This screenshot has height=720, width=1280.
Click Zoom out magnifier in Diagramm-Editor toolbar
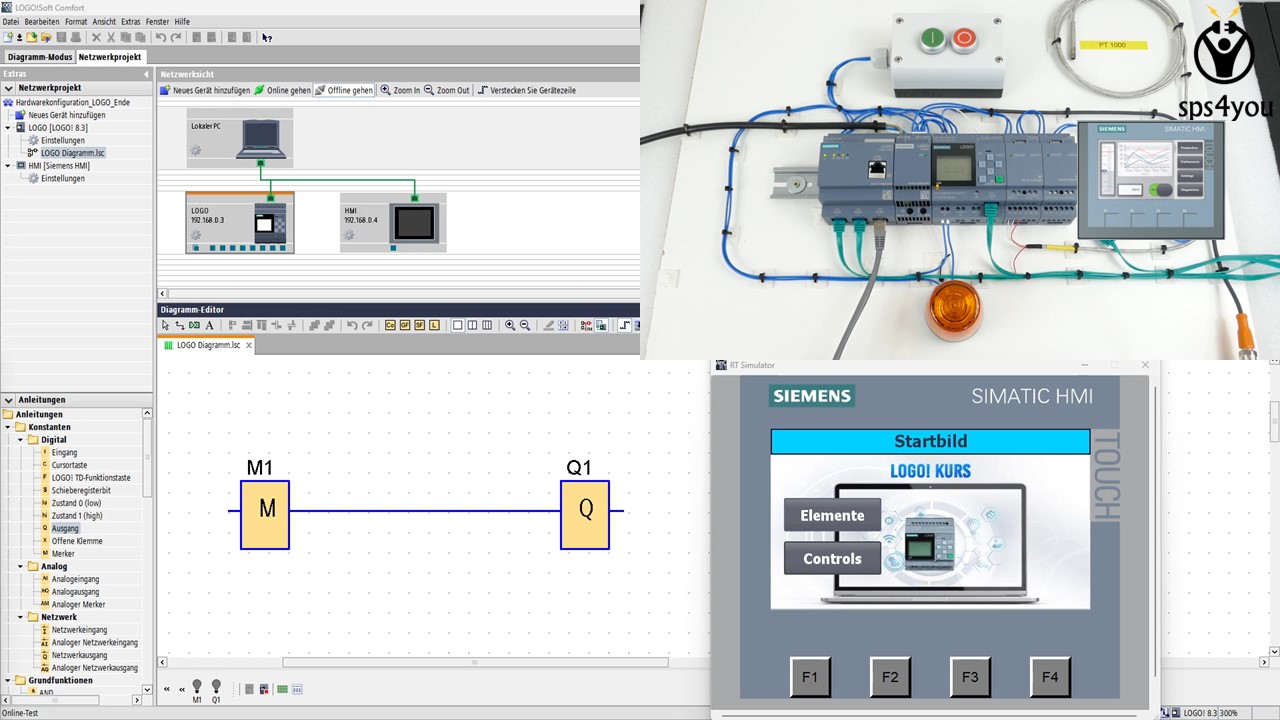tap(524, 325)
